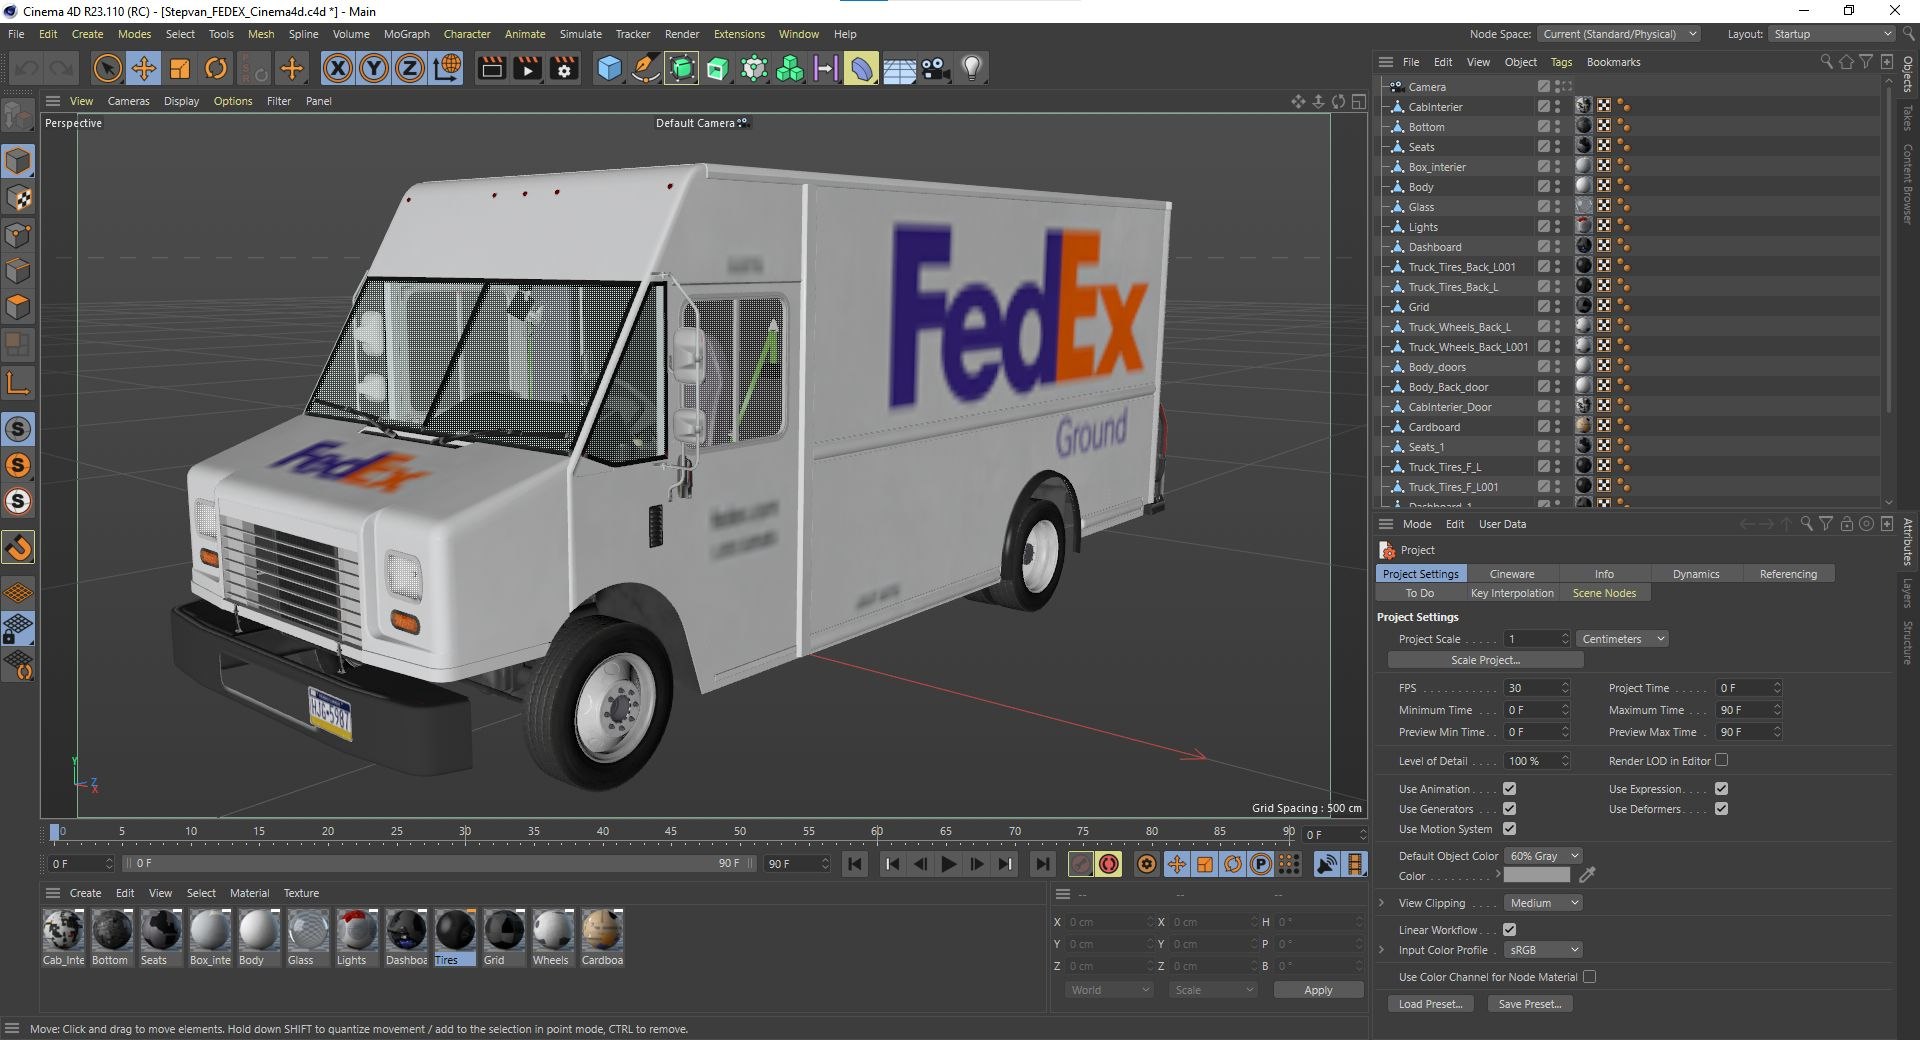1920x1040 pixels.
Task: Uncheck Use Motion System checkbox
Action: point(1509,829)
